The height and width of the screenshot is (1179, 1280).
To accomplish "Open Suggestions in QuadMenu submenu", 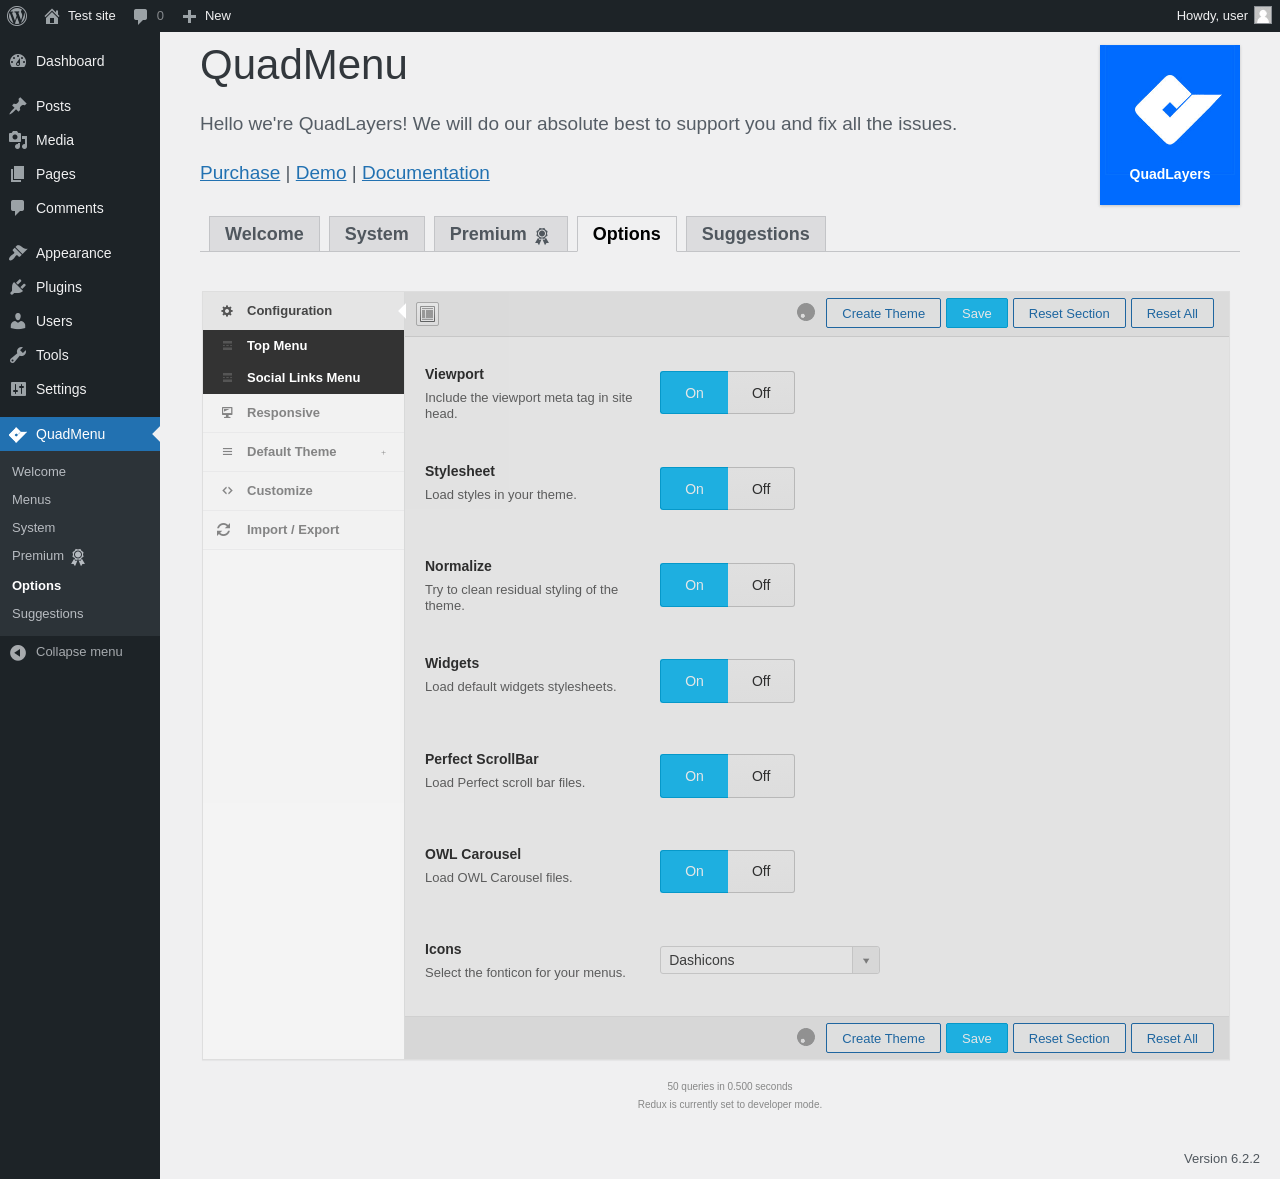I will click(x=80, y=614).
